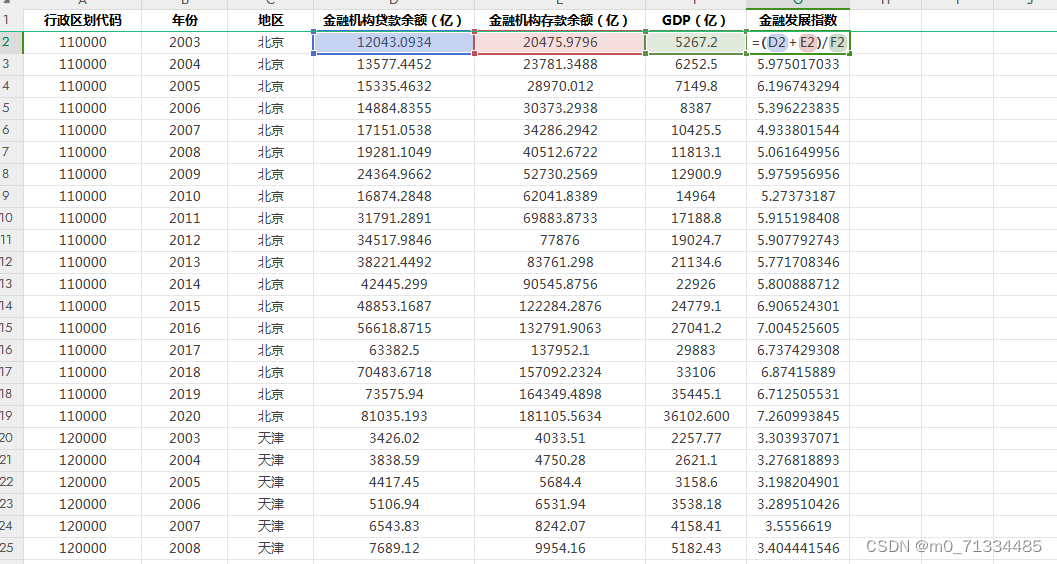Click 北京 cell in 2015 row

(270, 306)
